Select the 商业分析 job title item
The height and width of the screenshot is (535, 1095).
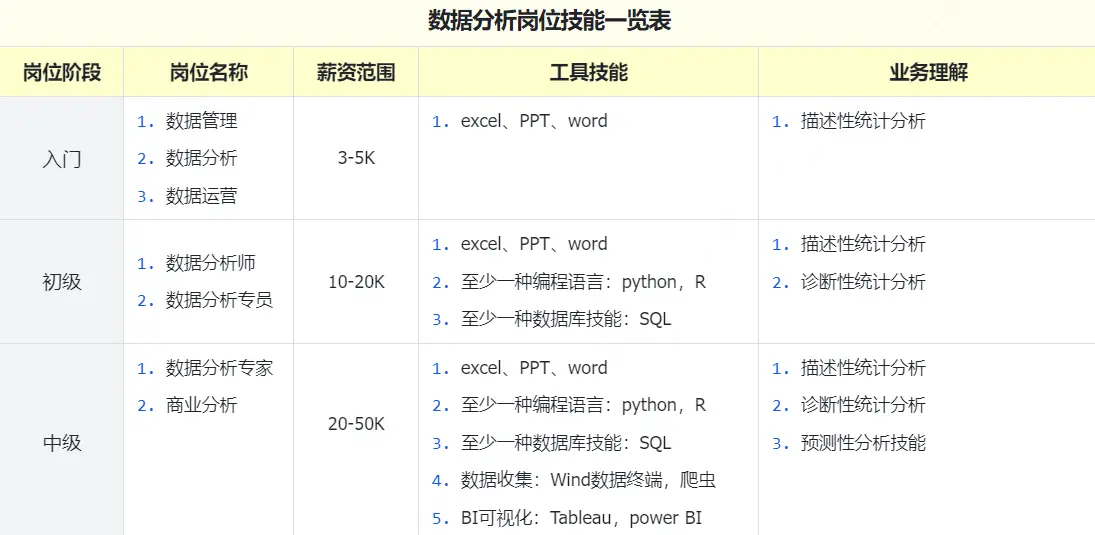[201, 405]
